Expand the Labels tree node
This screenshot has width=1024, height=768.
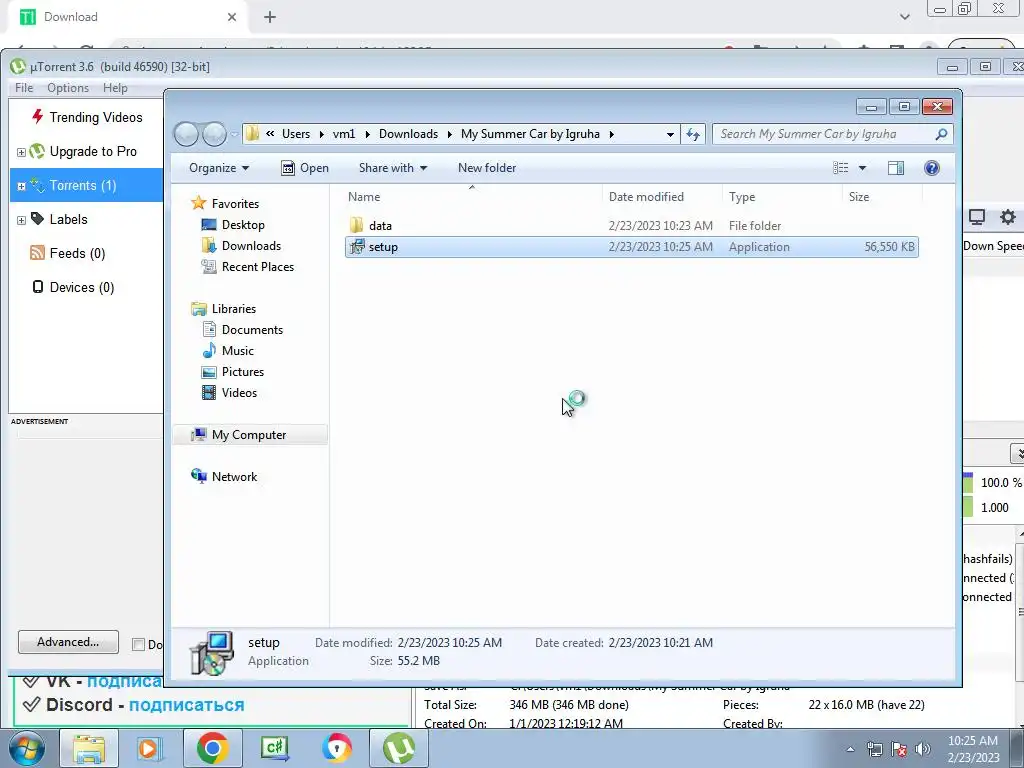21,220
